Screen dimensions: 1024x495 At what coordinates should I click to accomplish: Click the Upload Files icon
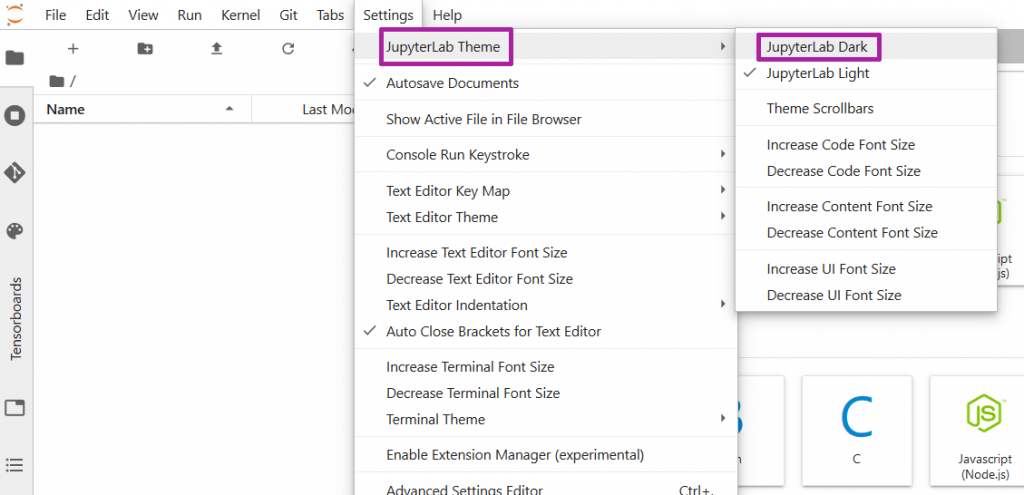point(217,48)
